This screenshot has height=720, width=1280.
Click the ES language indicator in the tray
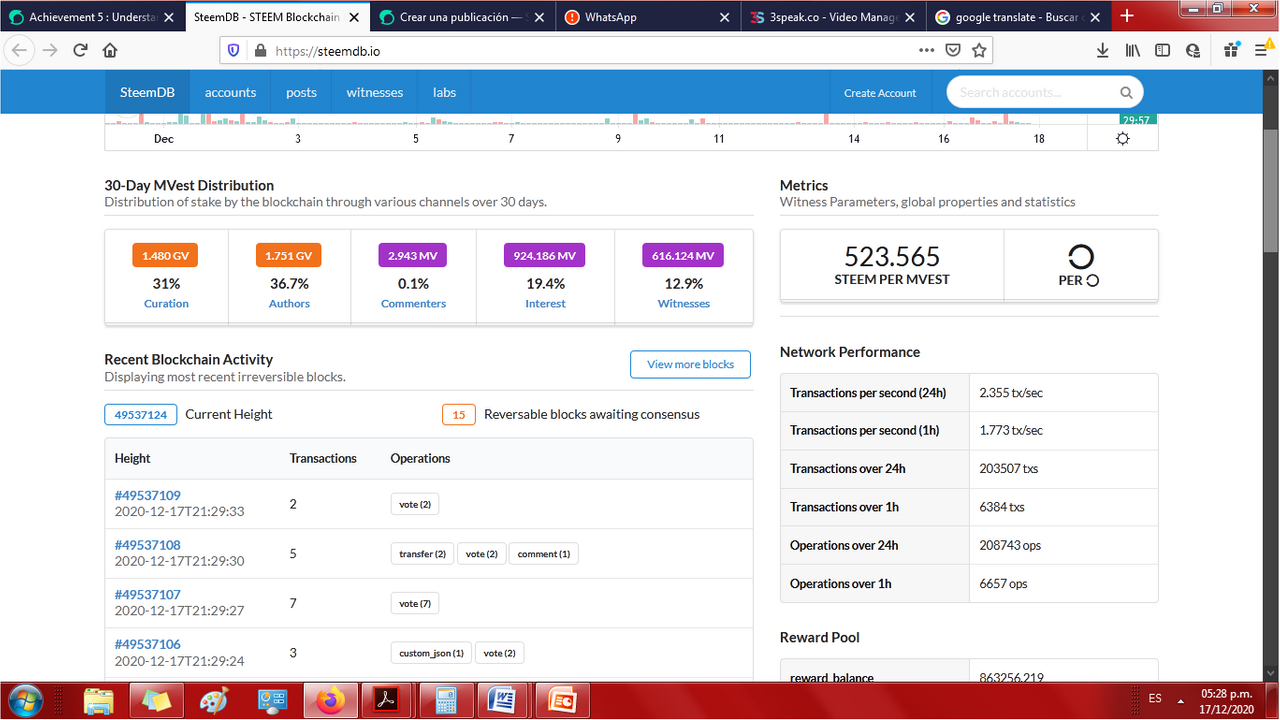tap(1155, 698)
